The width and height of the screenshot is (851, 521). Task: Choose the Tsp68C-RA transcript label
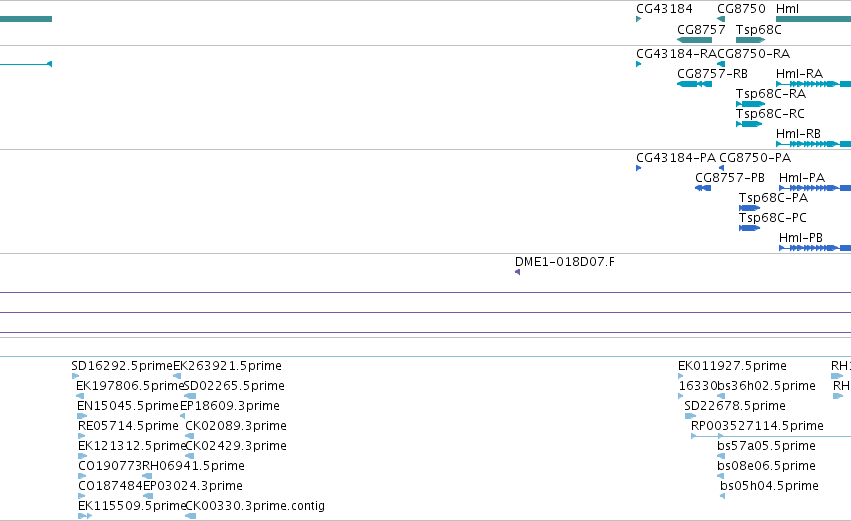coord(771,94)
